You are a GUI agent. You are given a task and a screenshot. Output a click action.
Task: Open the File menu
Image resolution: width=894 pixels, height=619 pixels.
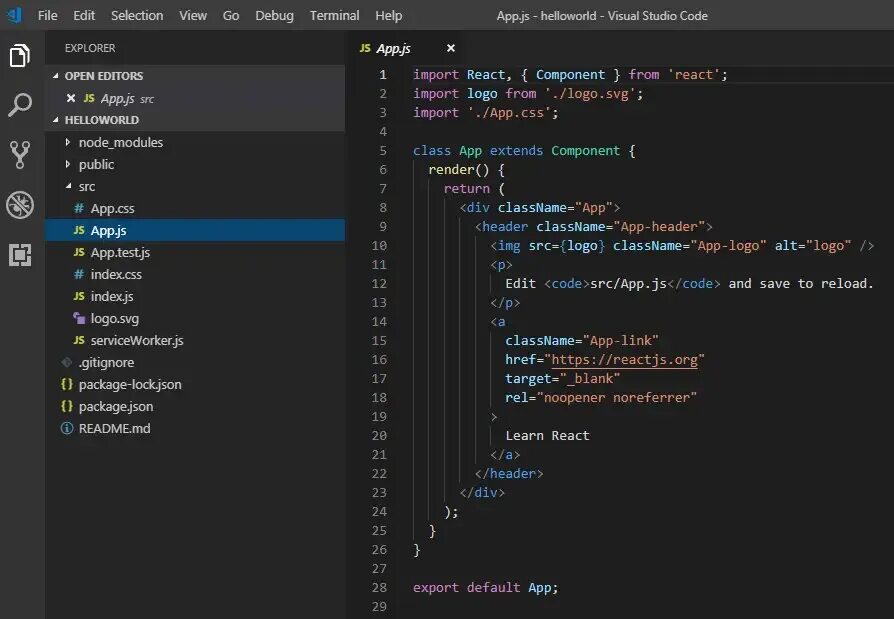48,15
